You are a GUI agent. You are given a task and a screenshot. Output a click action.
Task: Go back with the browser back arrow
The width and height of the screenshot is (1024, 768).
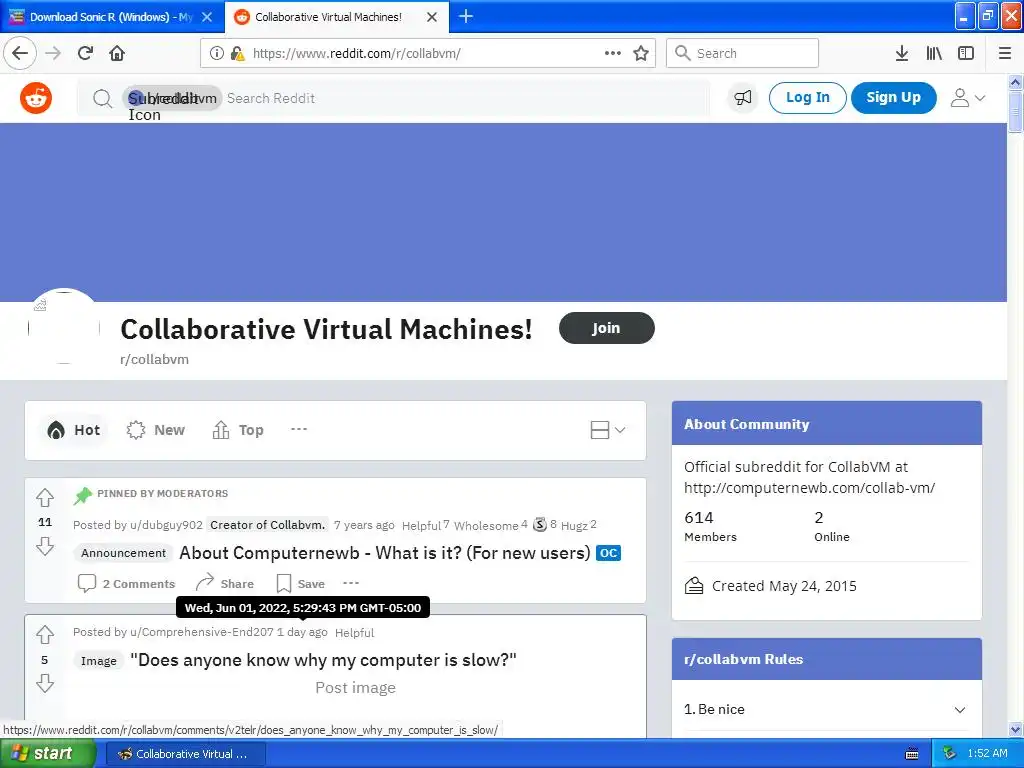pos(20,53)
